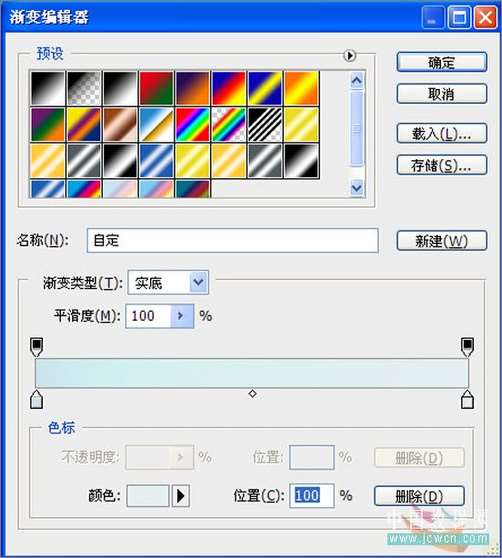Select the foreground-to-transparent checkerboard preset in row one

pyautogui.click(x=84, y=88)
